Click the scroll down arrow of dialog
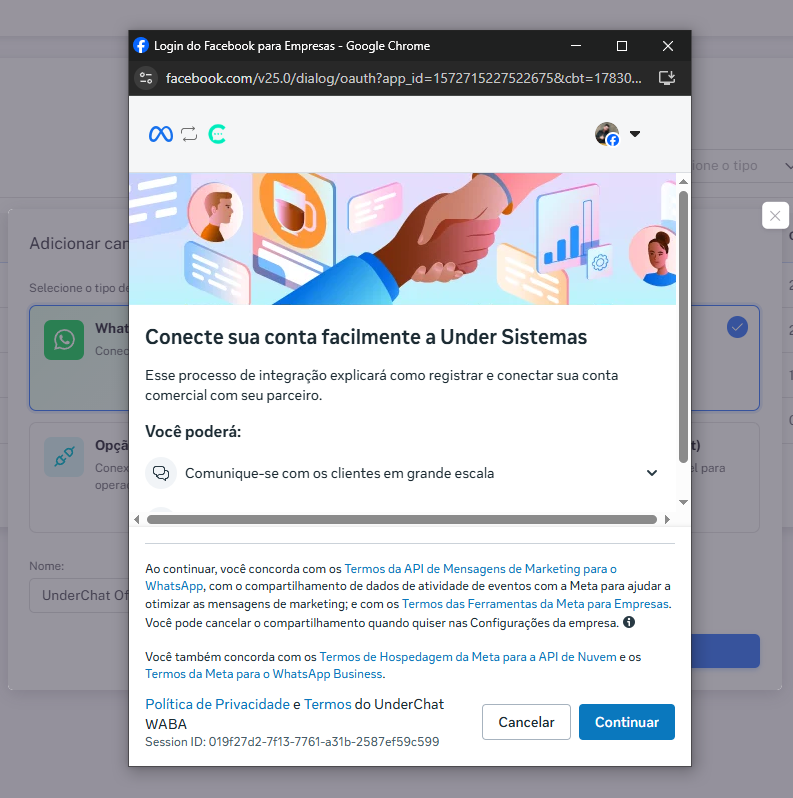The width and height of the screenshot is (793, 798). (x=684, y=502)
